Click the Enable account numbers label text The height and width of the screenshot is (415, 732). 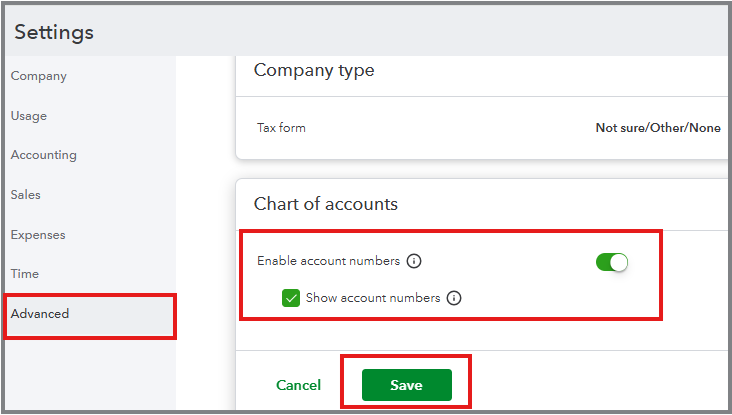tap(328, 261)
